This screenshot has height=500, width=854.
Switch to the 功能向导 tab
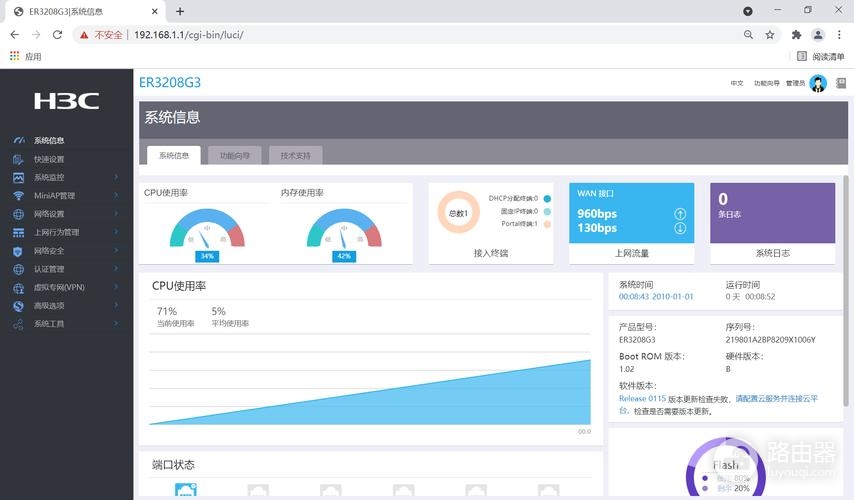pyautogui.click(x=235, y=156)
